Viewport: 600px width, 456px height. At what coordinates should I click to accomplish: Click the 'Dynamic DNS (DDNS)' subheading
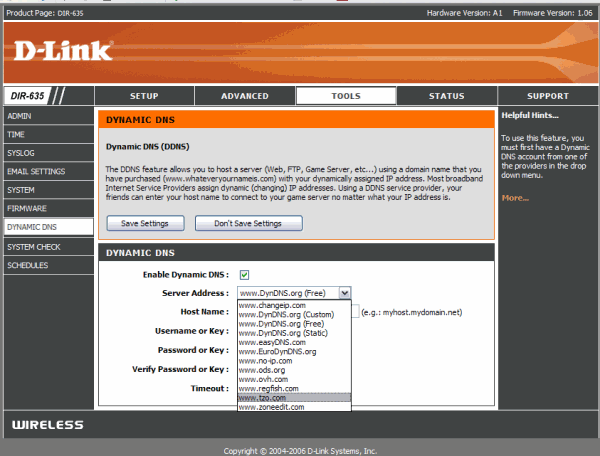pyautogui.click(x=148, y=147)
